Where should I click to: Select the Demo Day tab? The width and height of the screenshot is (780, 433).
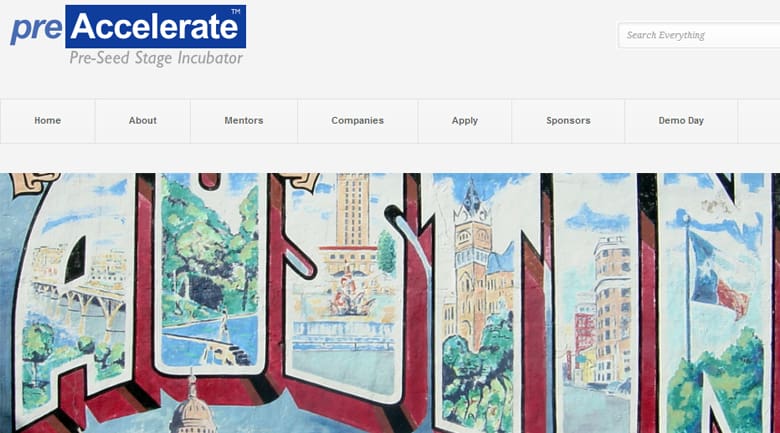click(681, 121)
